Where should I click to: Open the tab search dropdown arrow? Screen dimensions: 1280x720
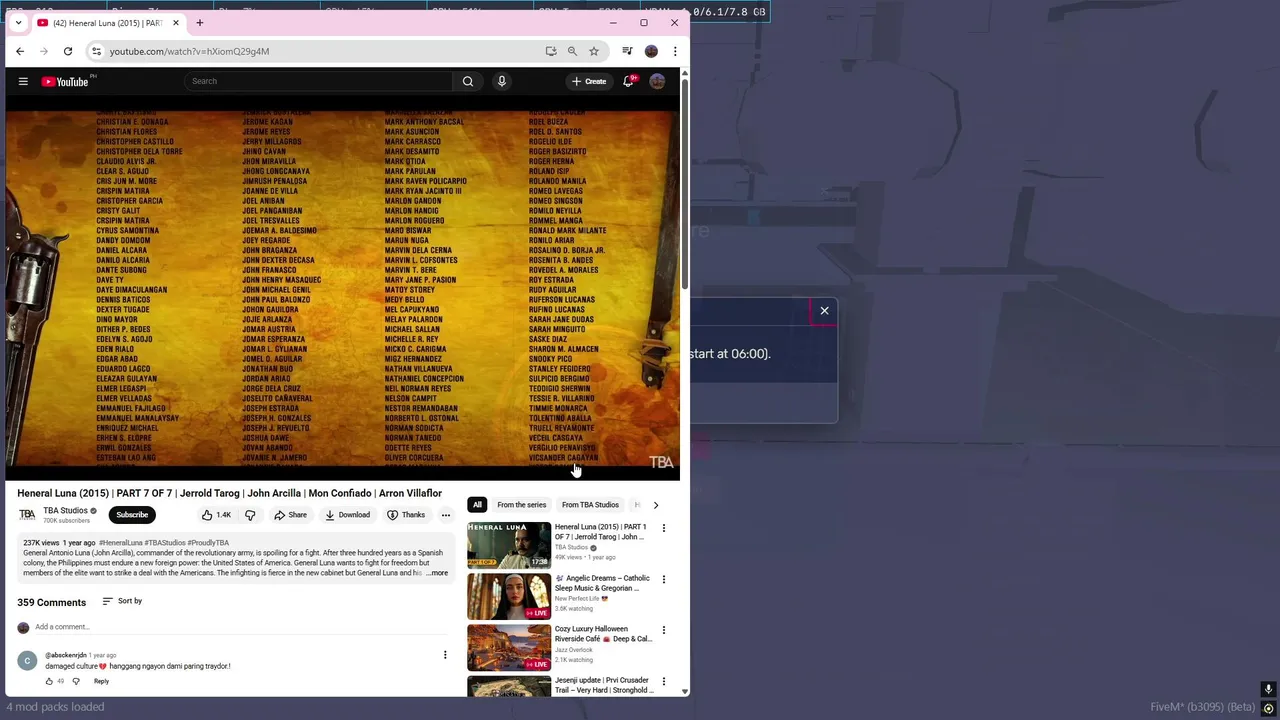tap(18, 22)
